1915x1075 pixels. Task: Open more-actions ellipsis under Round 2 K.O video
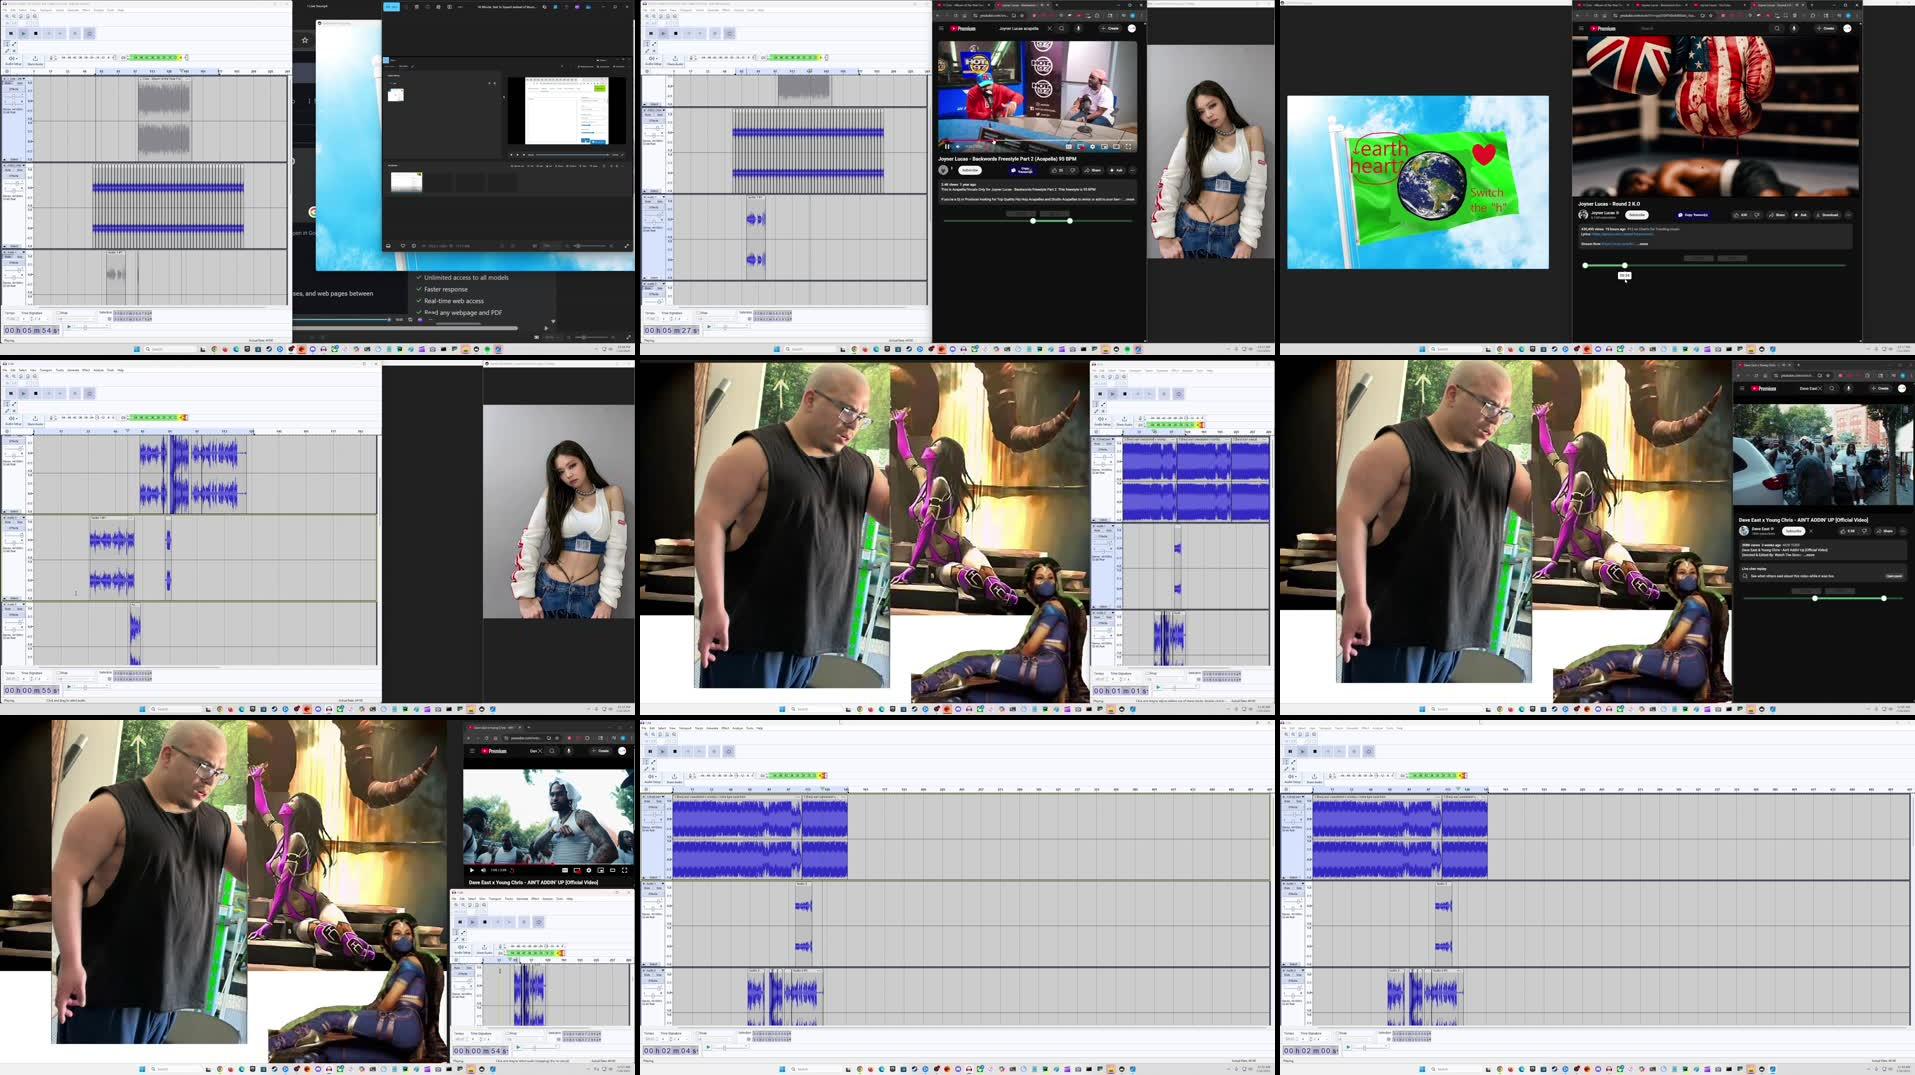1848,214
